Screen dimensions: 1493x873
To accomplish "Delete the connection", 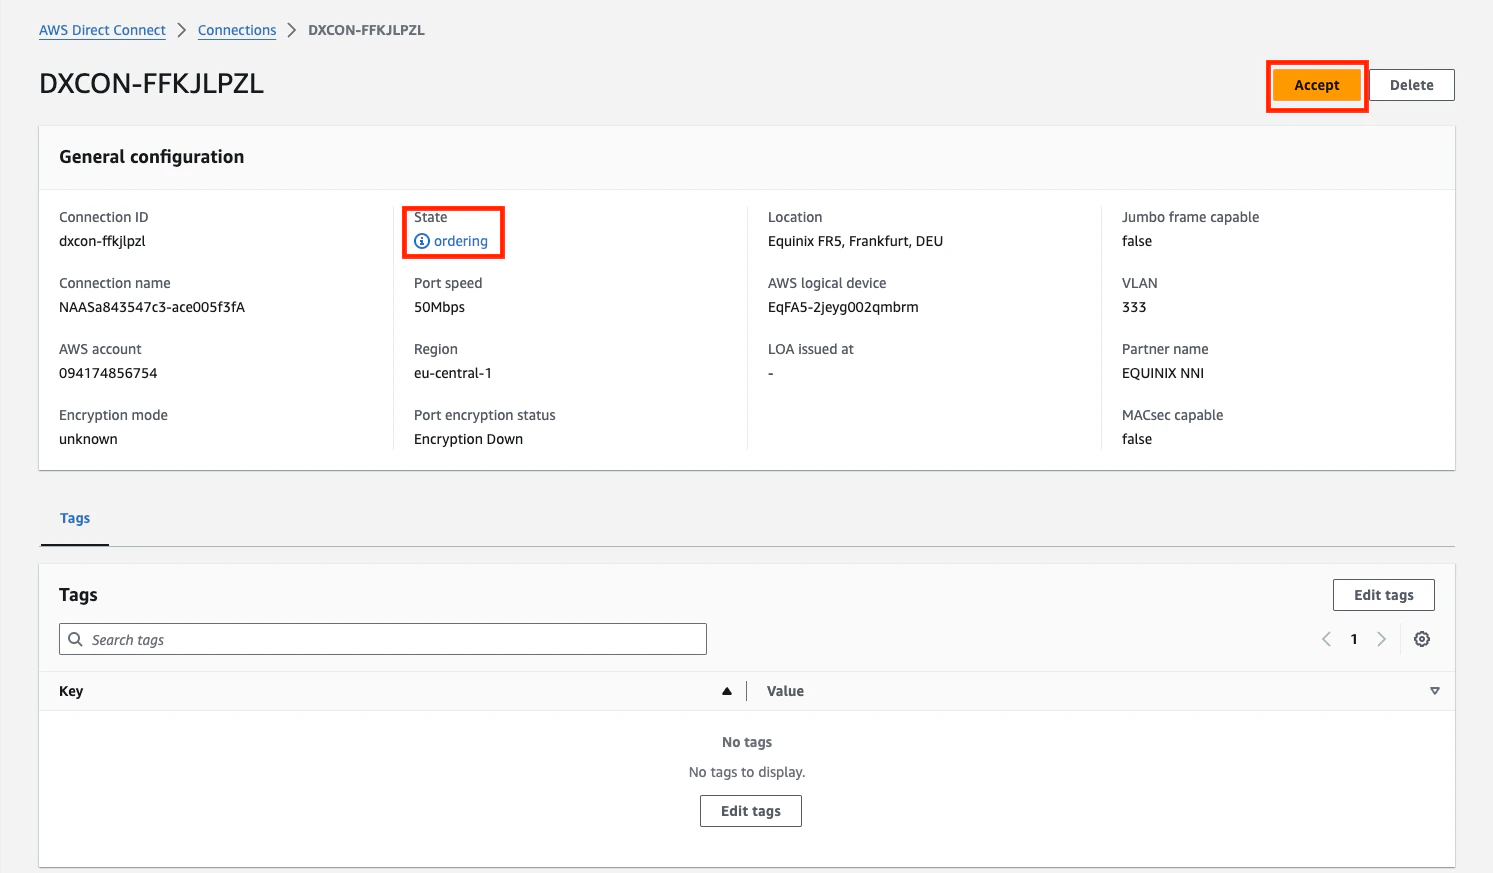I will click(x=1411, y=85).
